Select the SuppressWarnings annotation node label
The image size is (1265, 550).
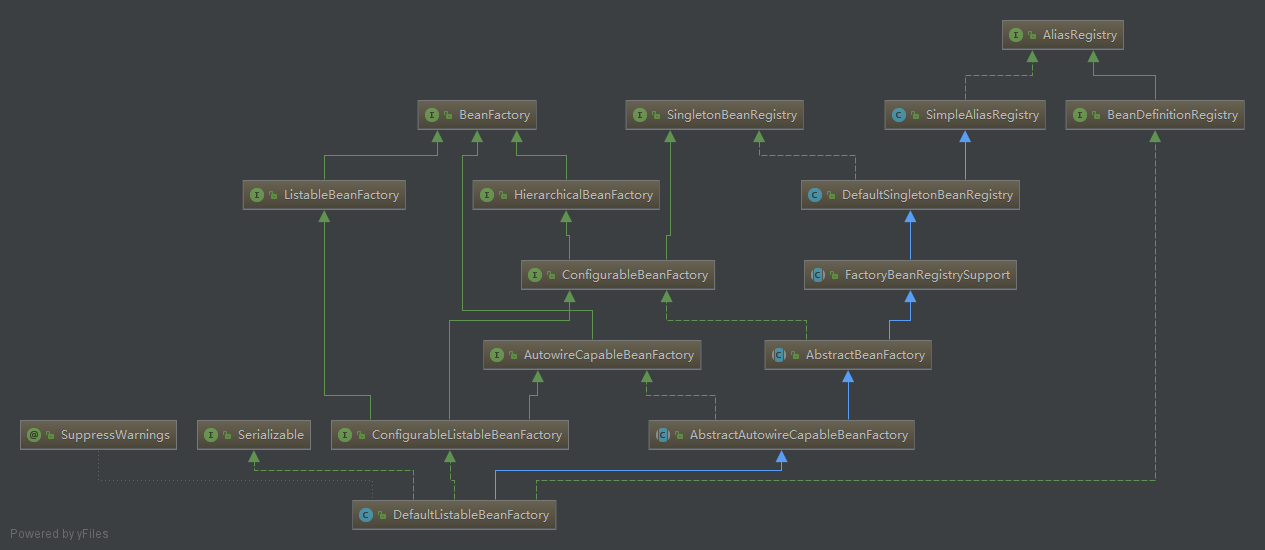click(x=115, y=435)
